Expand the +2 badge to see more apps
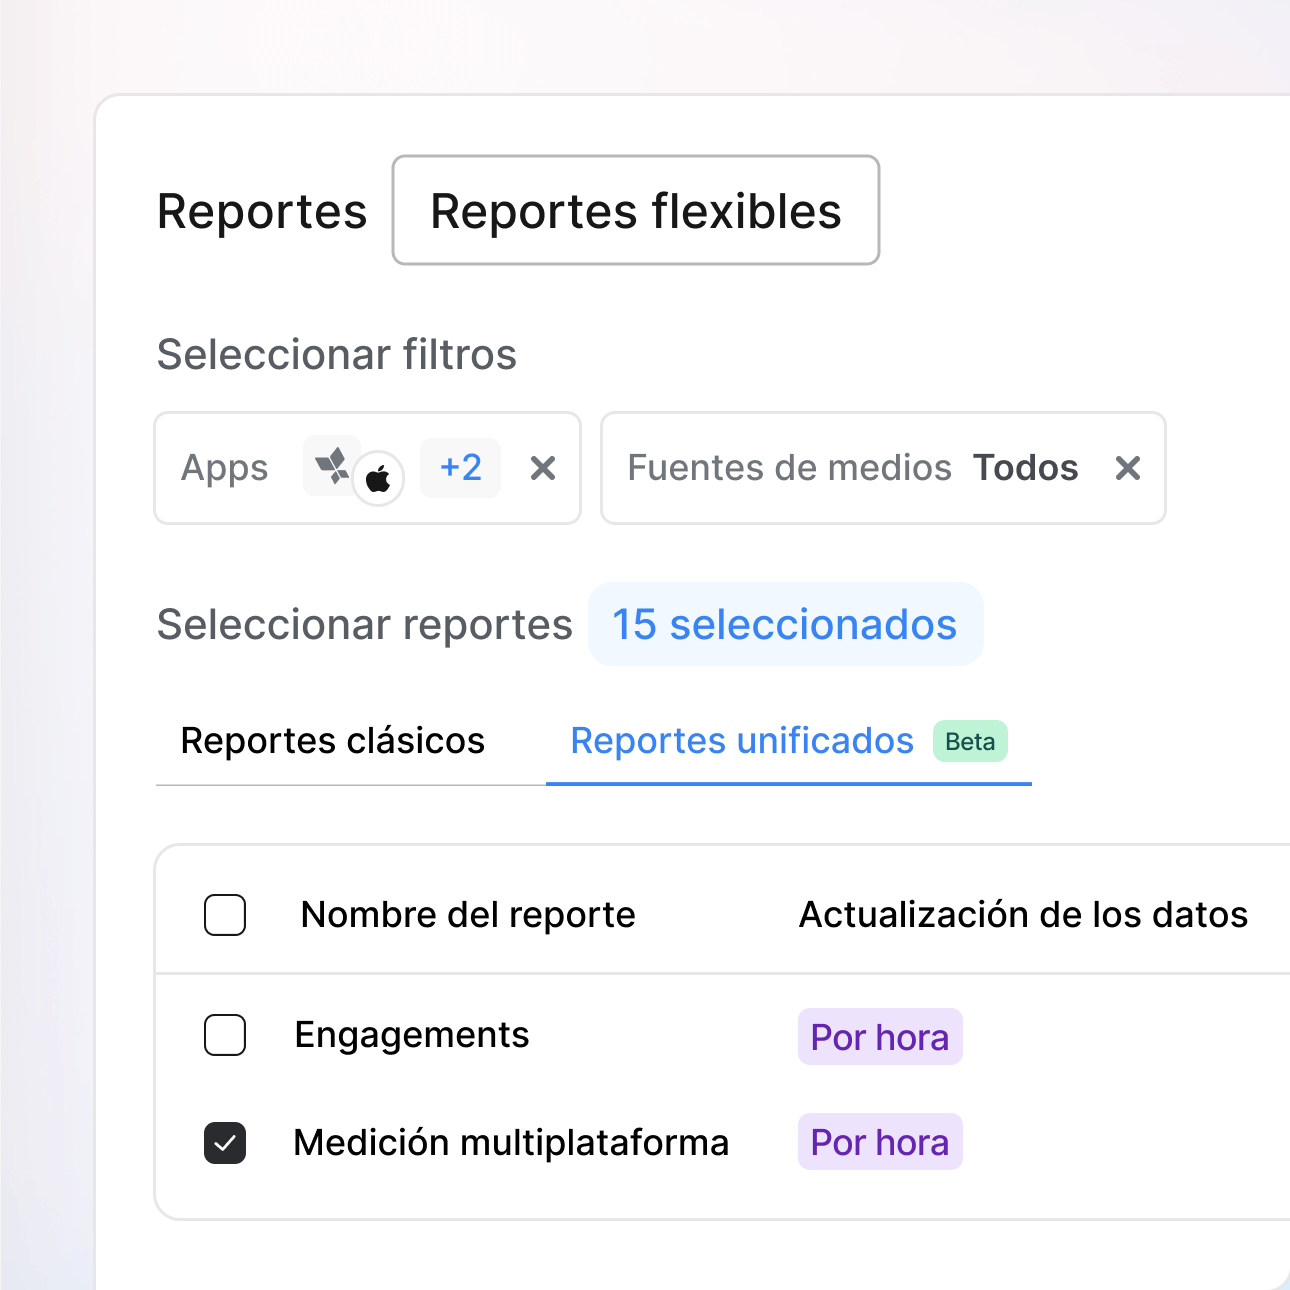The height and width of the screenshot is (1290, 1290). [x=460, y=467]
